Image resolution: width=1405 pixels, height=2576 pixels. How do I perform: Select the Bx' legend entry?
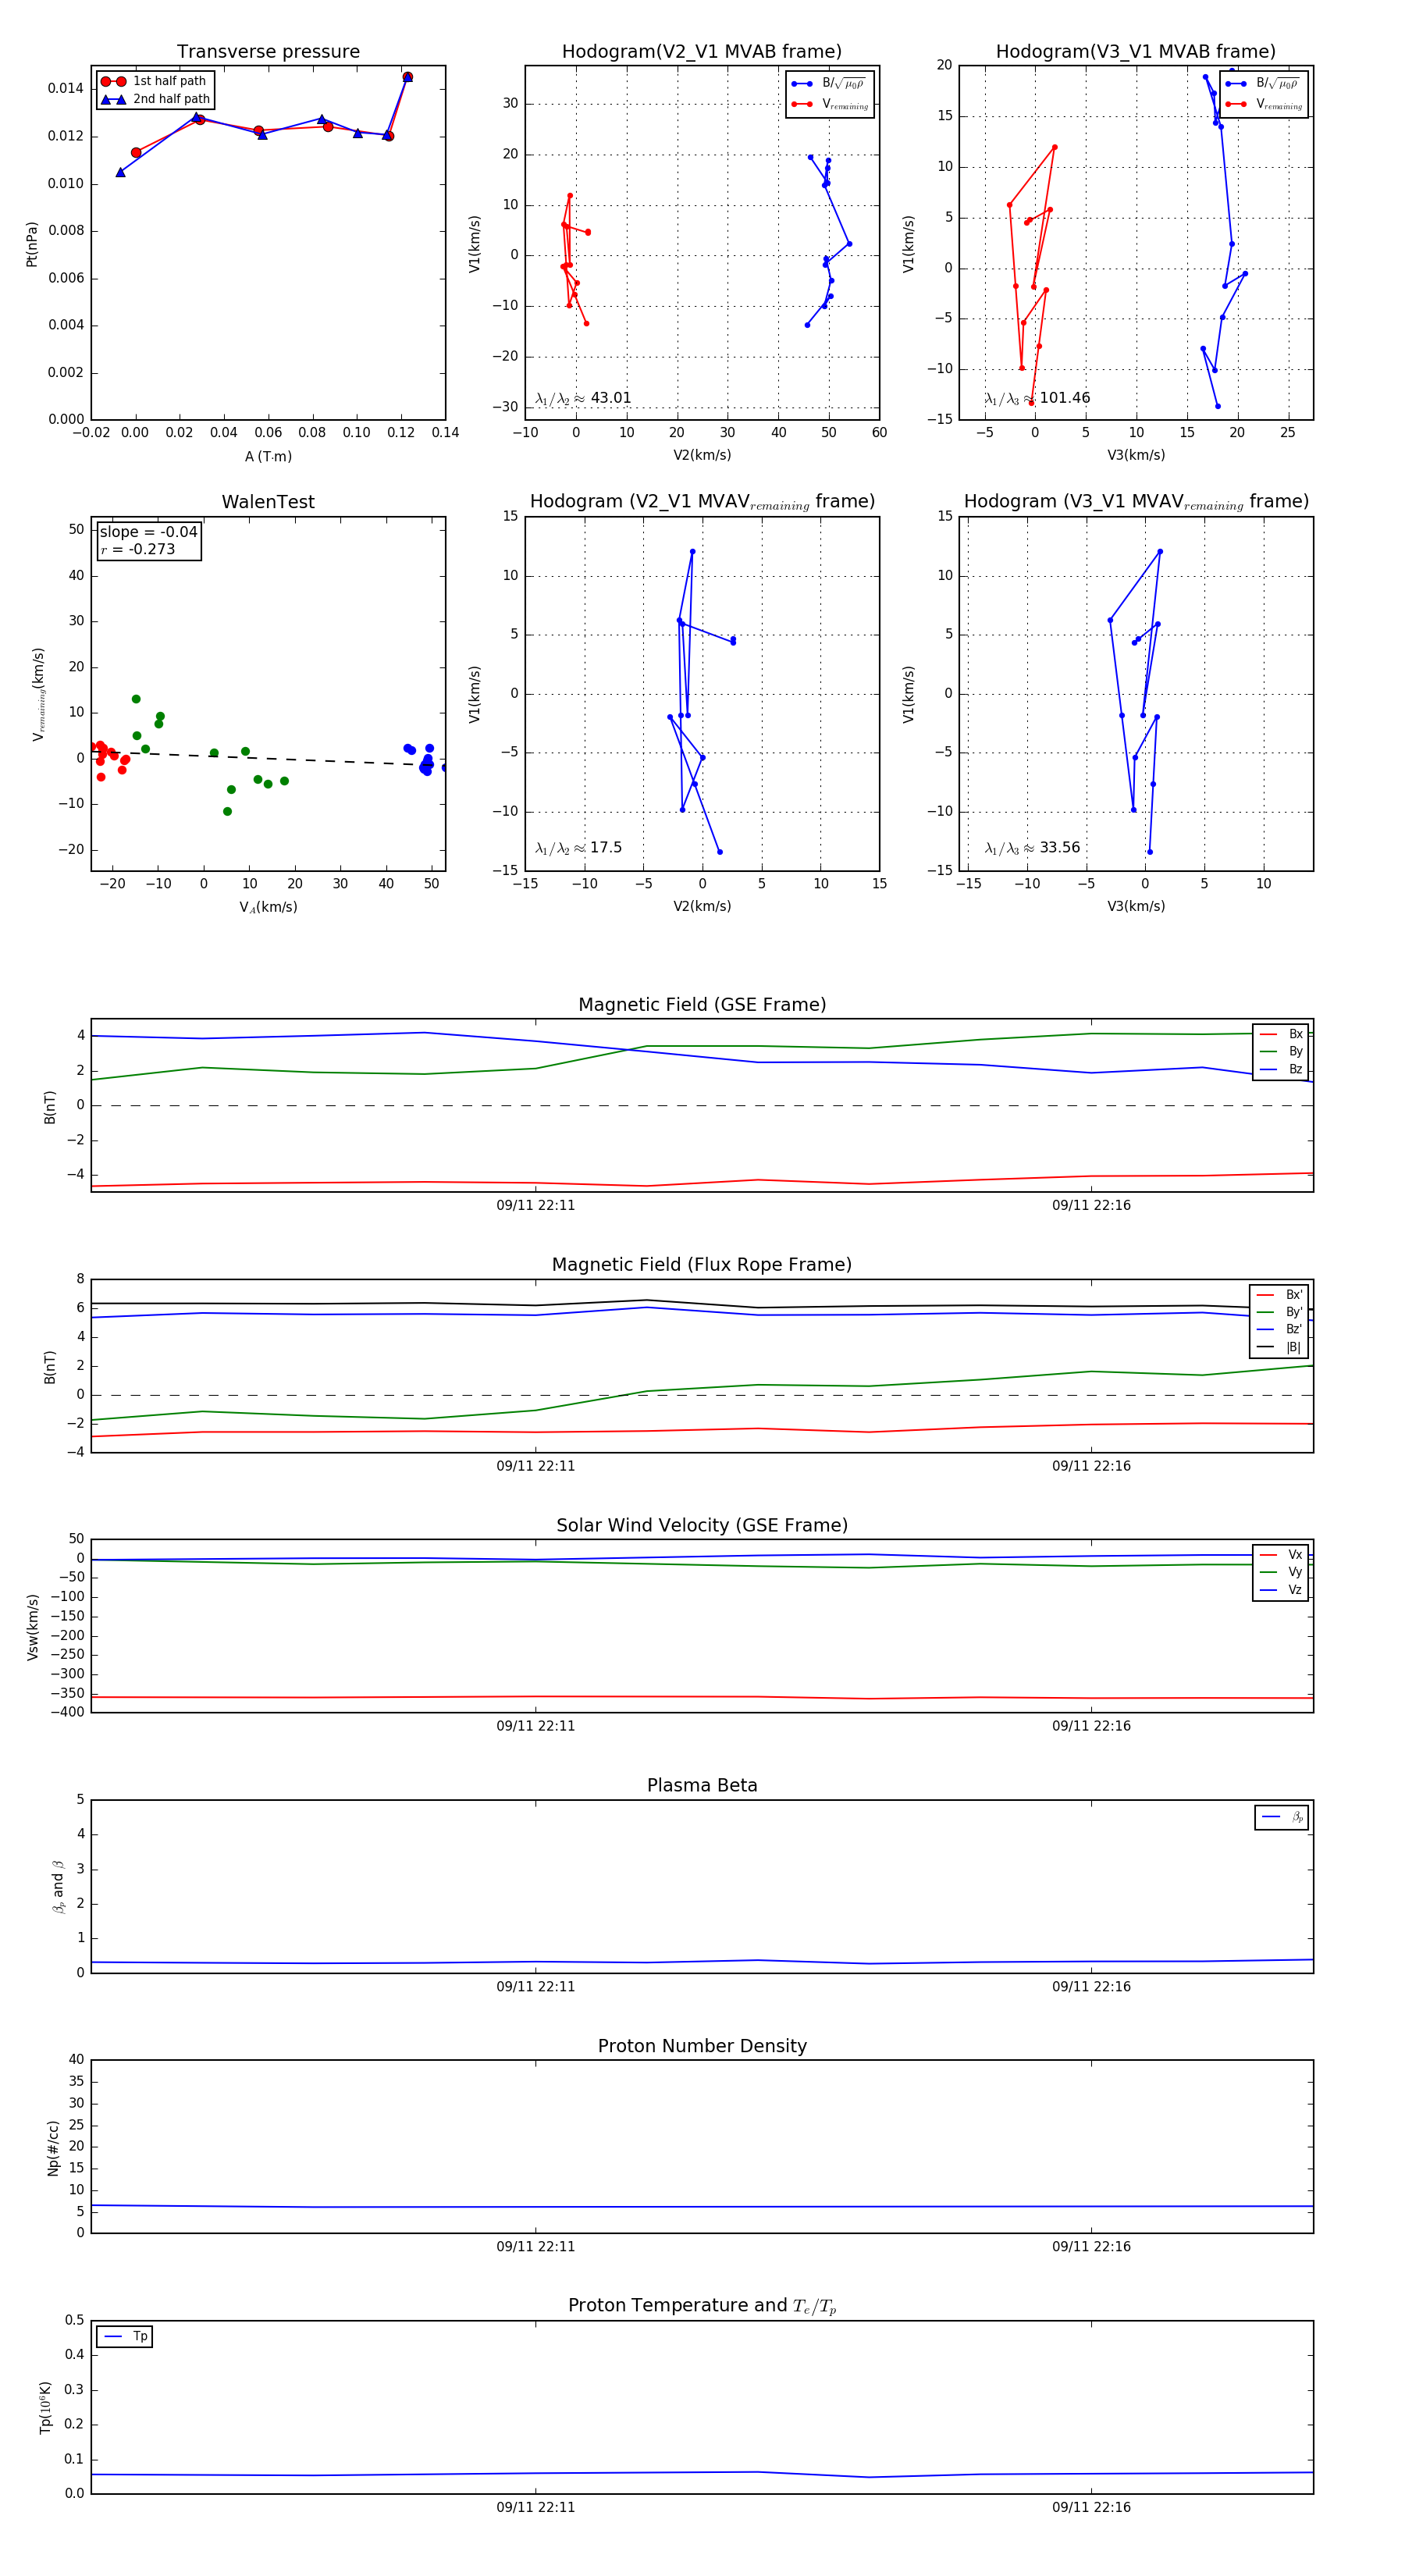[x=1279, y=1294]
